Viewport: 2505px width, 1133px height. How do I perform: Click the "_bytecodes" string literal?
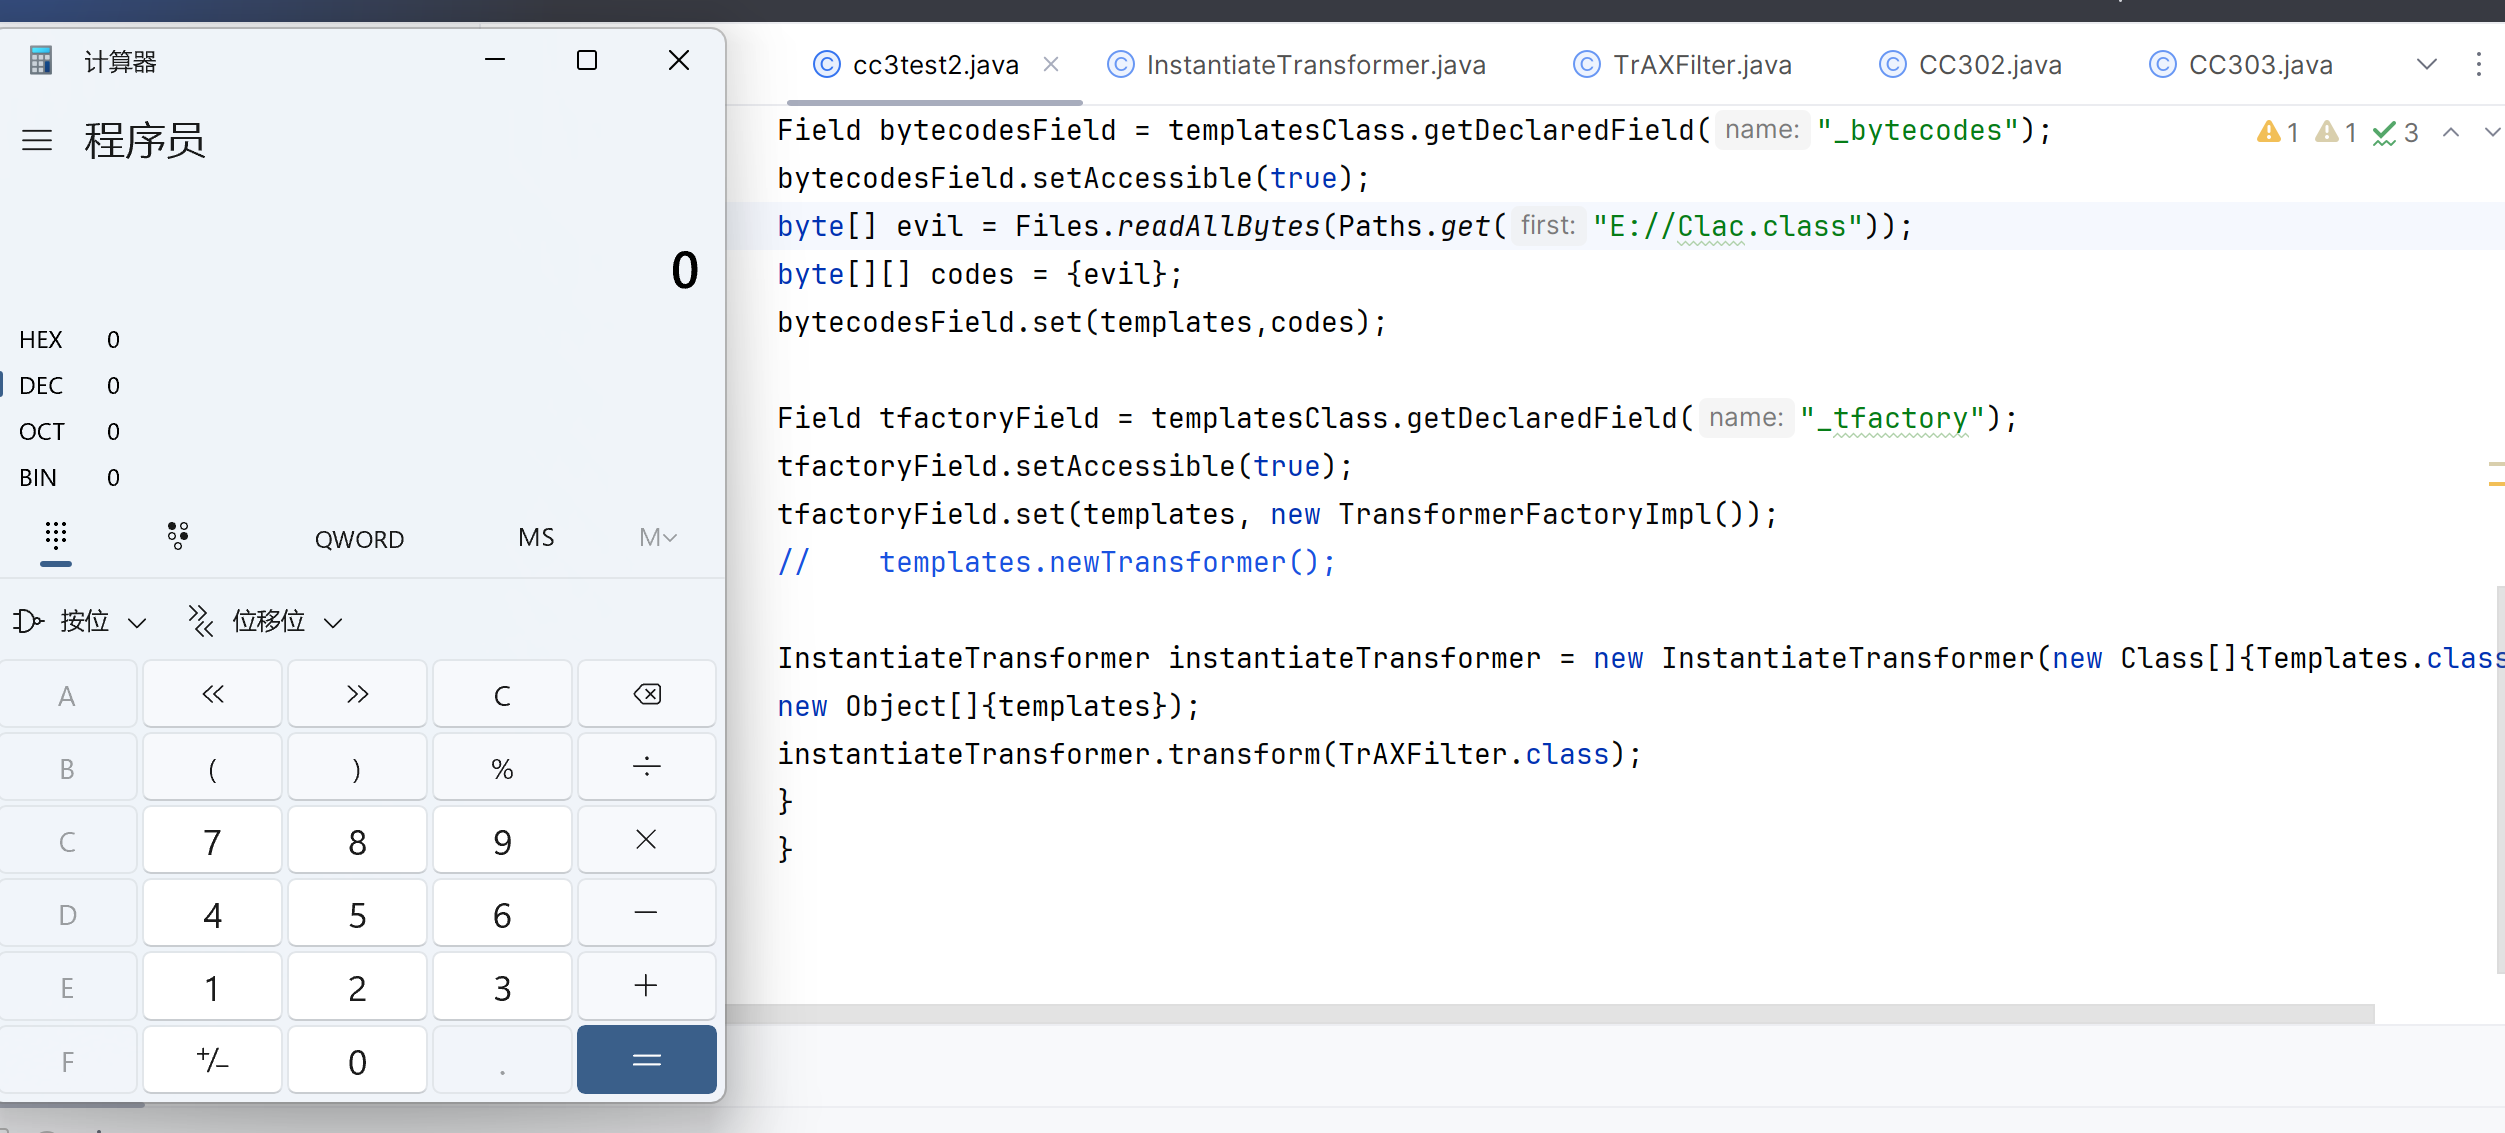point(1918,130)
